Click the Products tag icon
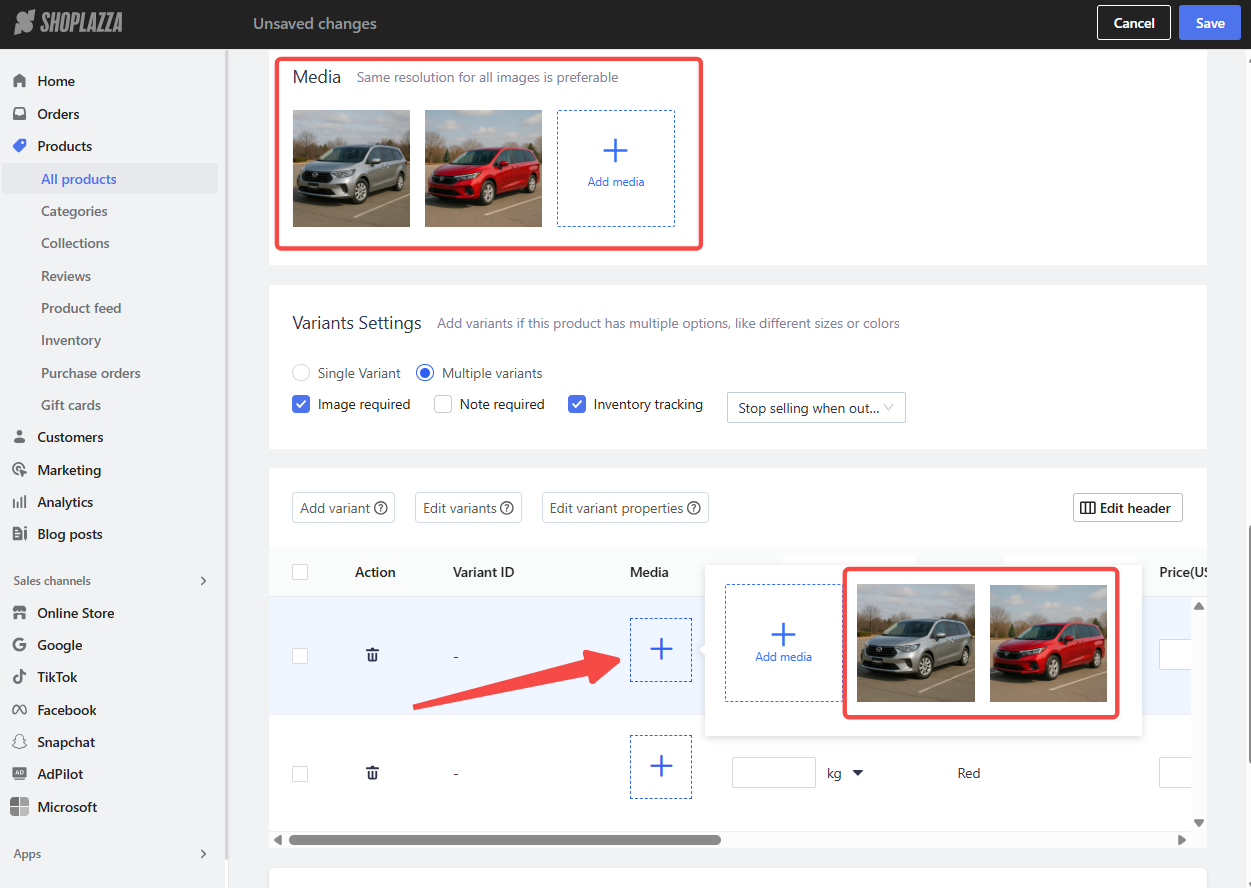The width and height of the screenshot is (1251, 888). point(19,146)
